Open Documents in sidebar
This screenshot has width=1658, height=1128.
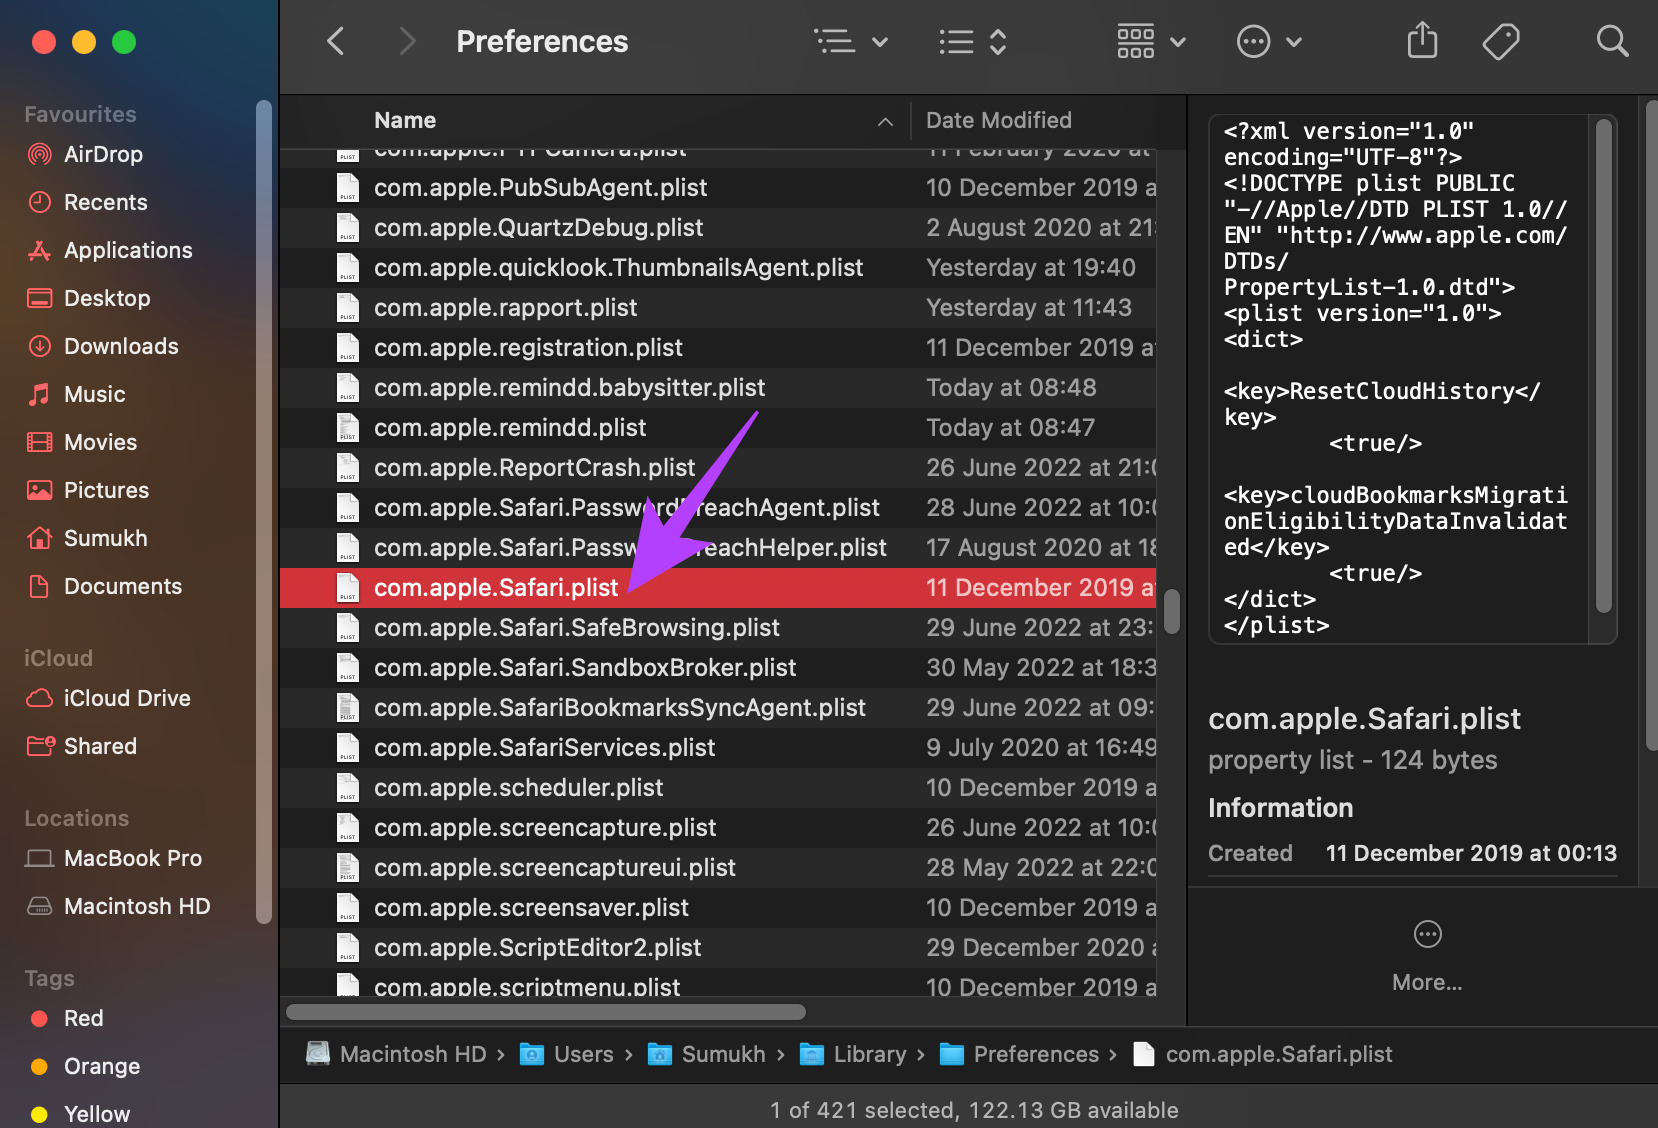tap(123, 586)
